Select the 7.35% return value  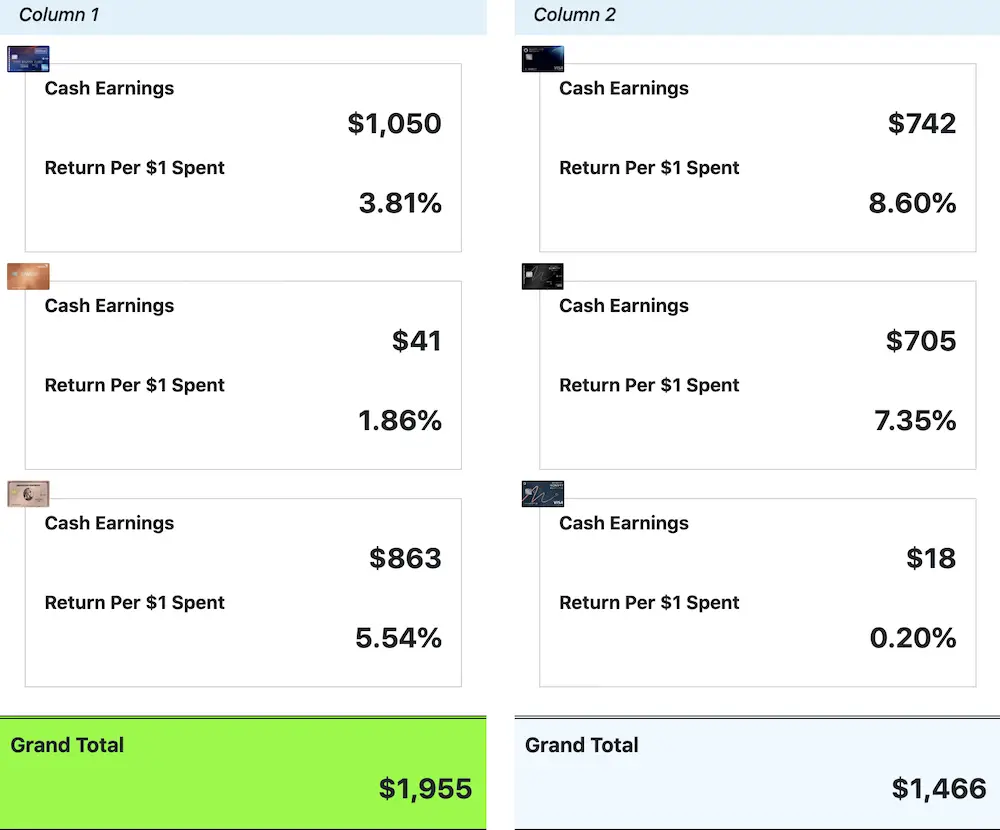pyautogui.click(x=915, y=420)
